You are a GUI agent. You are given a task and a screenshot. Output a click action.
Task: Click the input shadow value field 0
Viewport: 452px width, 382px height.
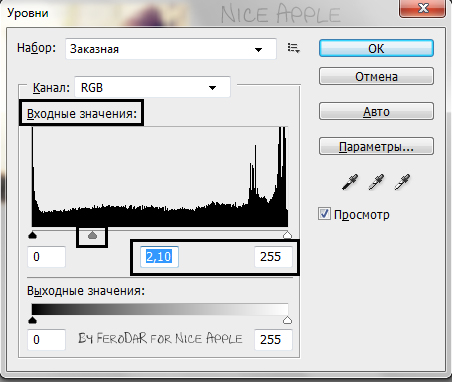(x=46, y=256)
